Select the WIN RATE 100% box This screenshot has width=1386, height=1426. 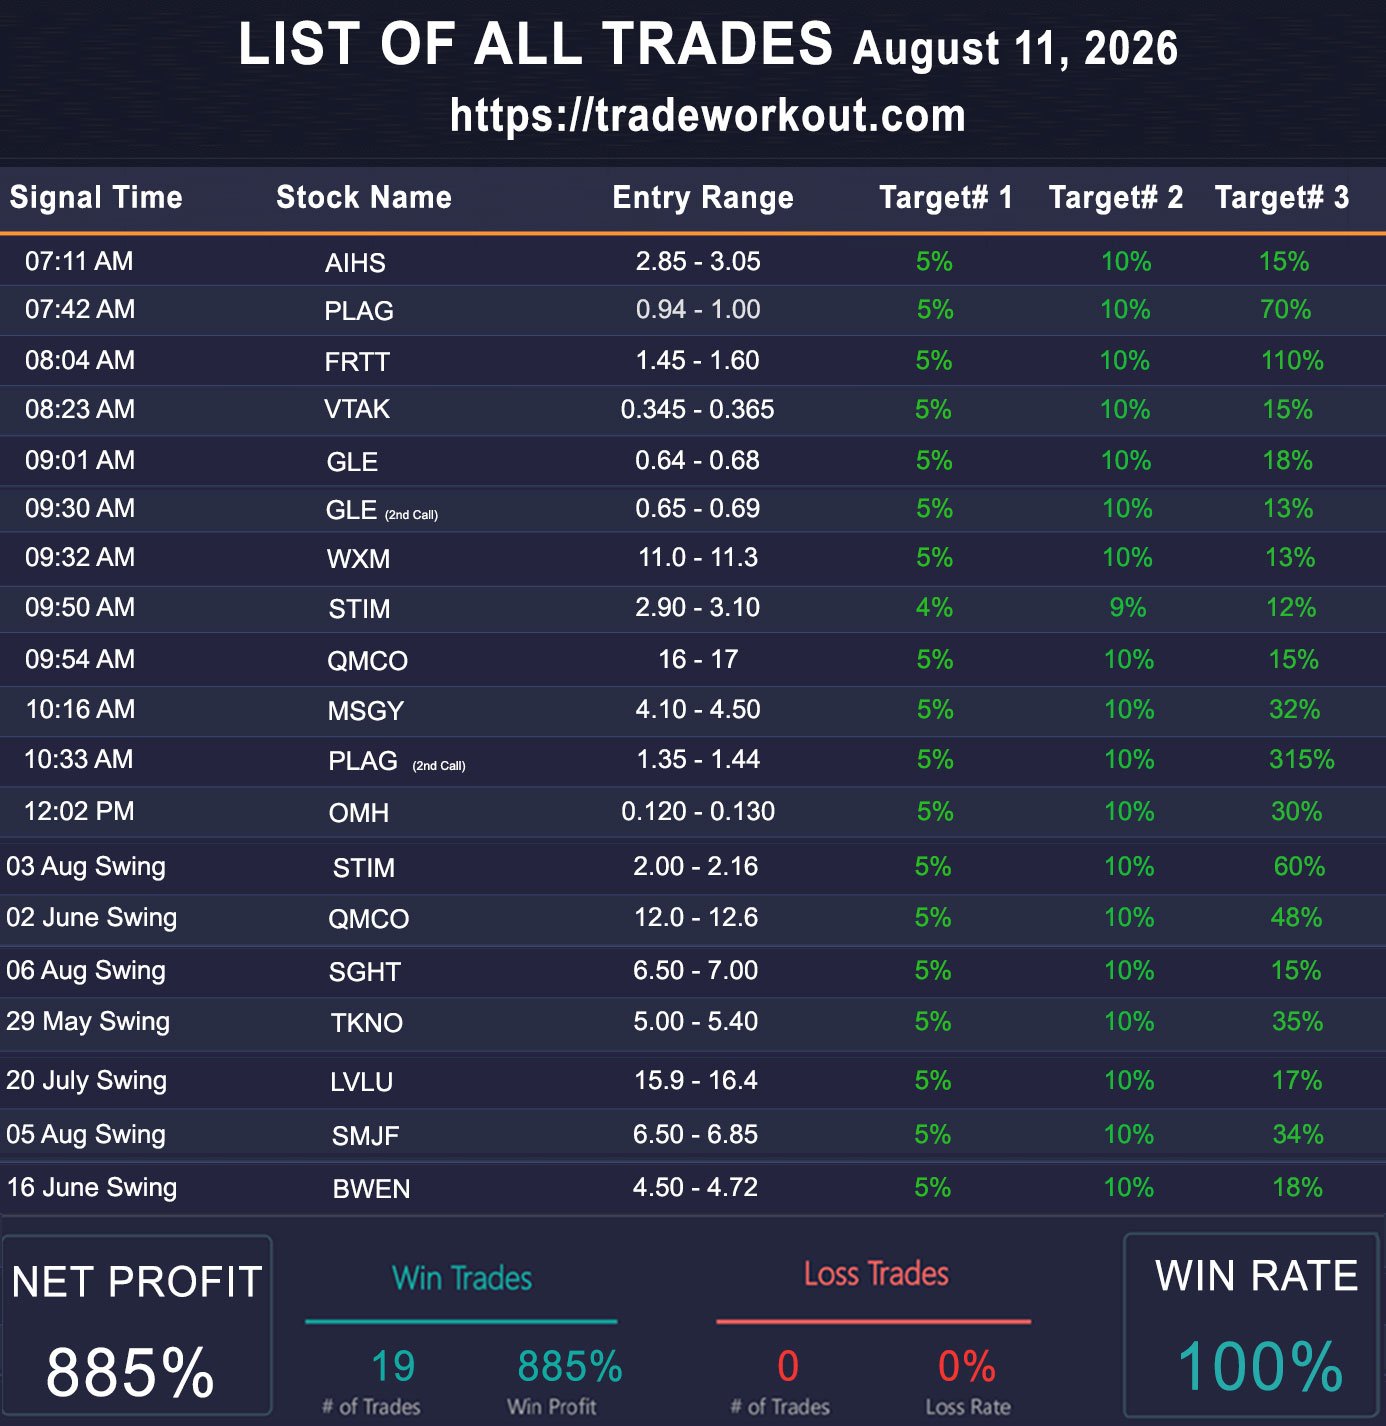coord(1255,1325)
